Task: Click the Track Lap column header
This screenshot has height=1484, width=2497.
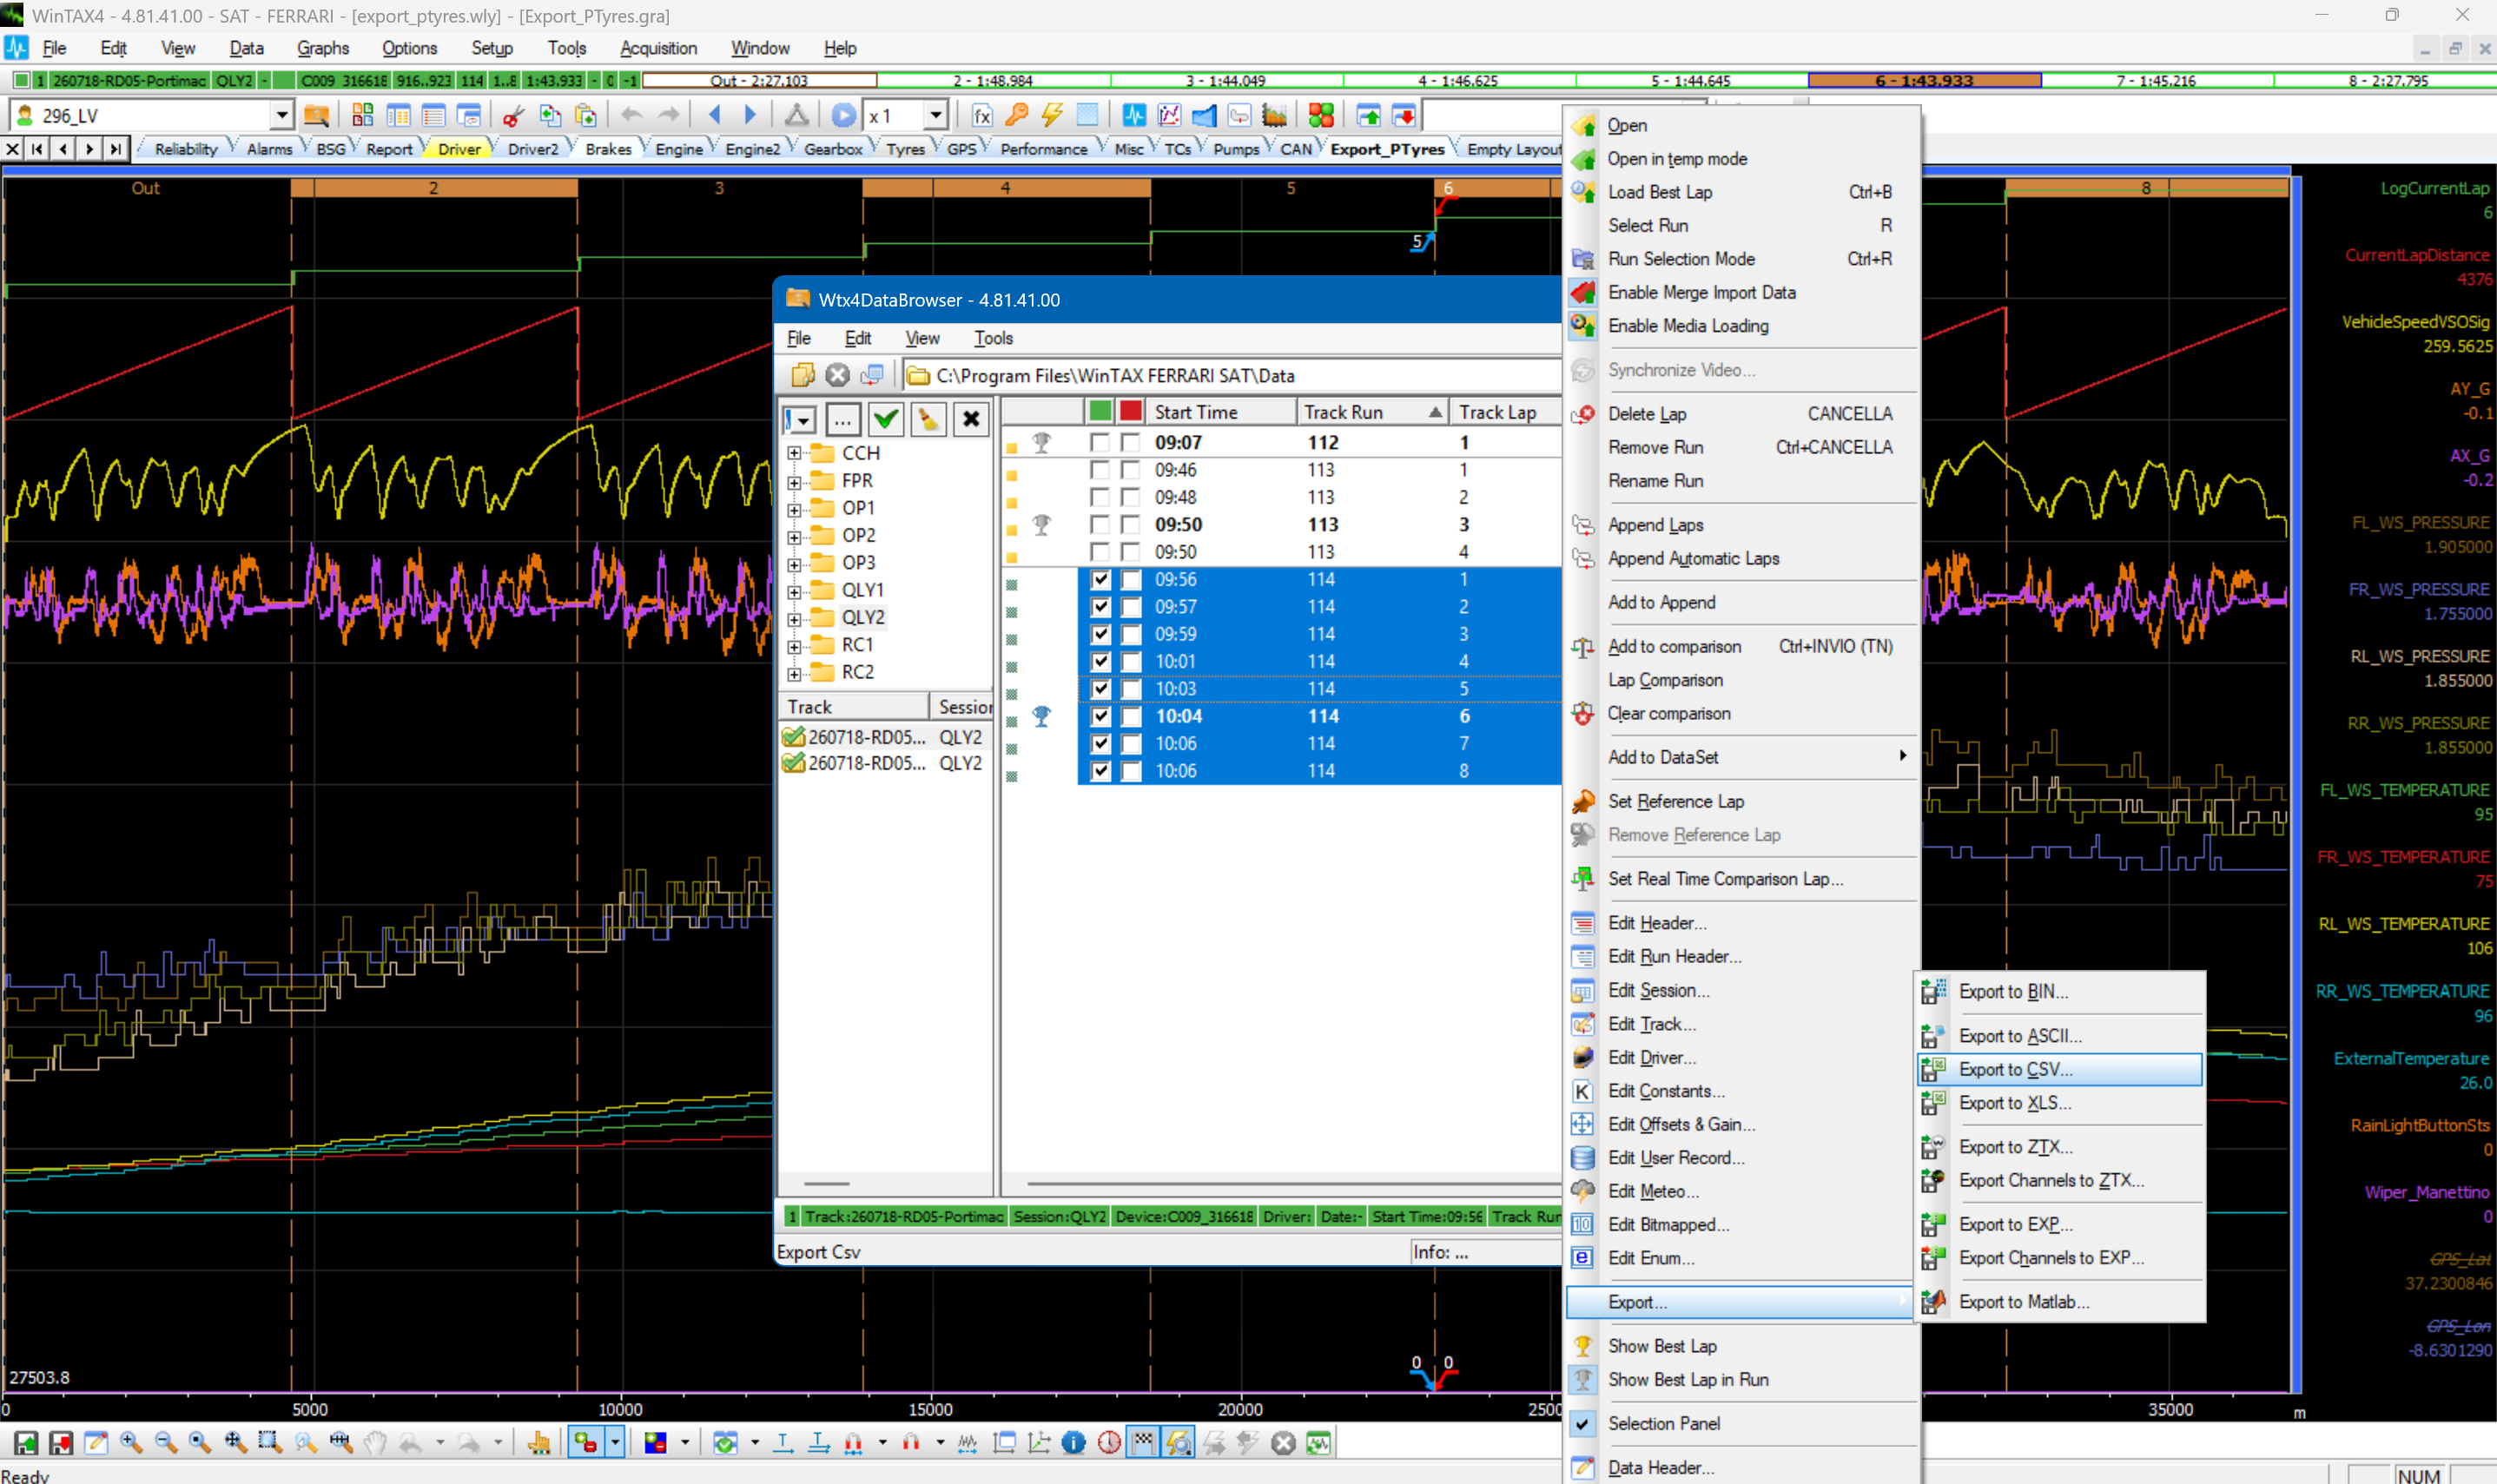Action: pos(1504,412)
